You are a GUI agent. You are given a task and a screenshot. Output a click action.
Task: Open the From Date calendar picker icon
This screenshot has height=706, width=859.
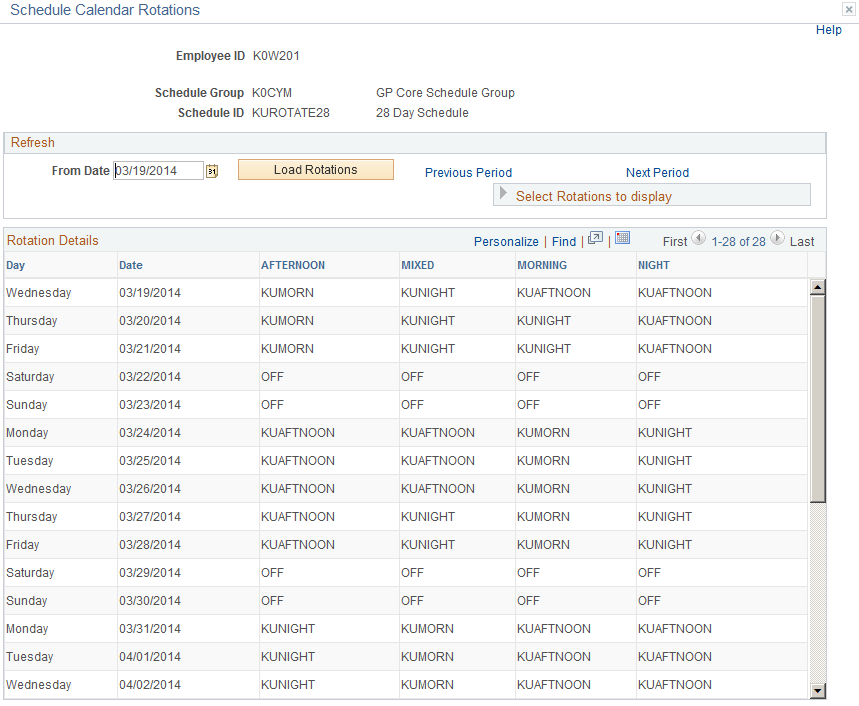[x=212, y=171]
